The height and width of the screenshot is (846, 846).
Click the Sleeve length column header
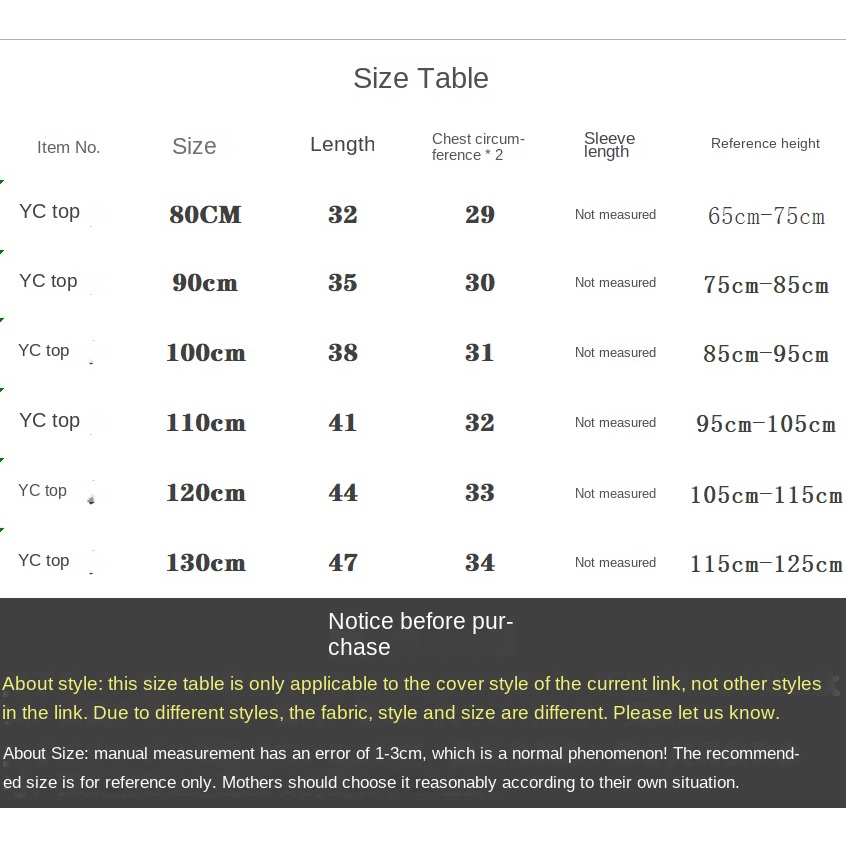tap(609, 145)
